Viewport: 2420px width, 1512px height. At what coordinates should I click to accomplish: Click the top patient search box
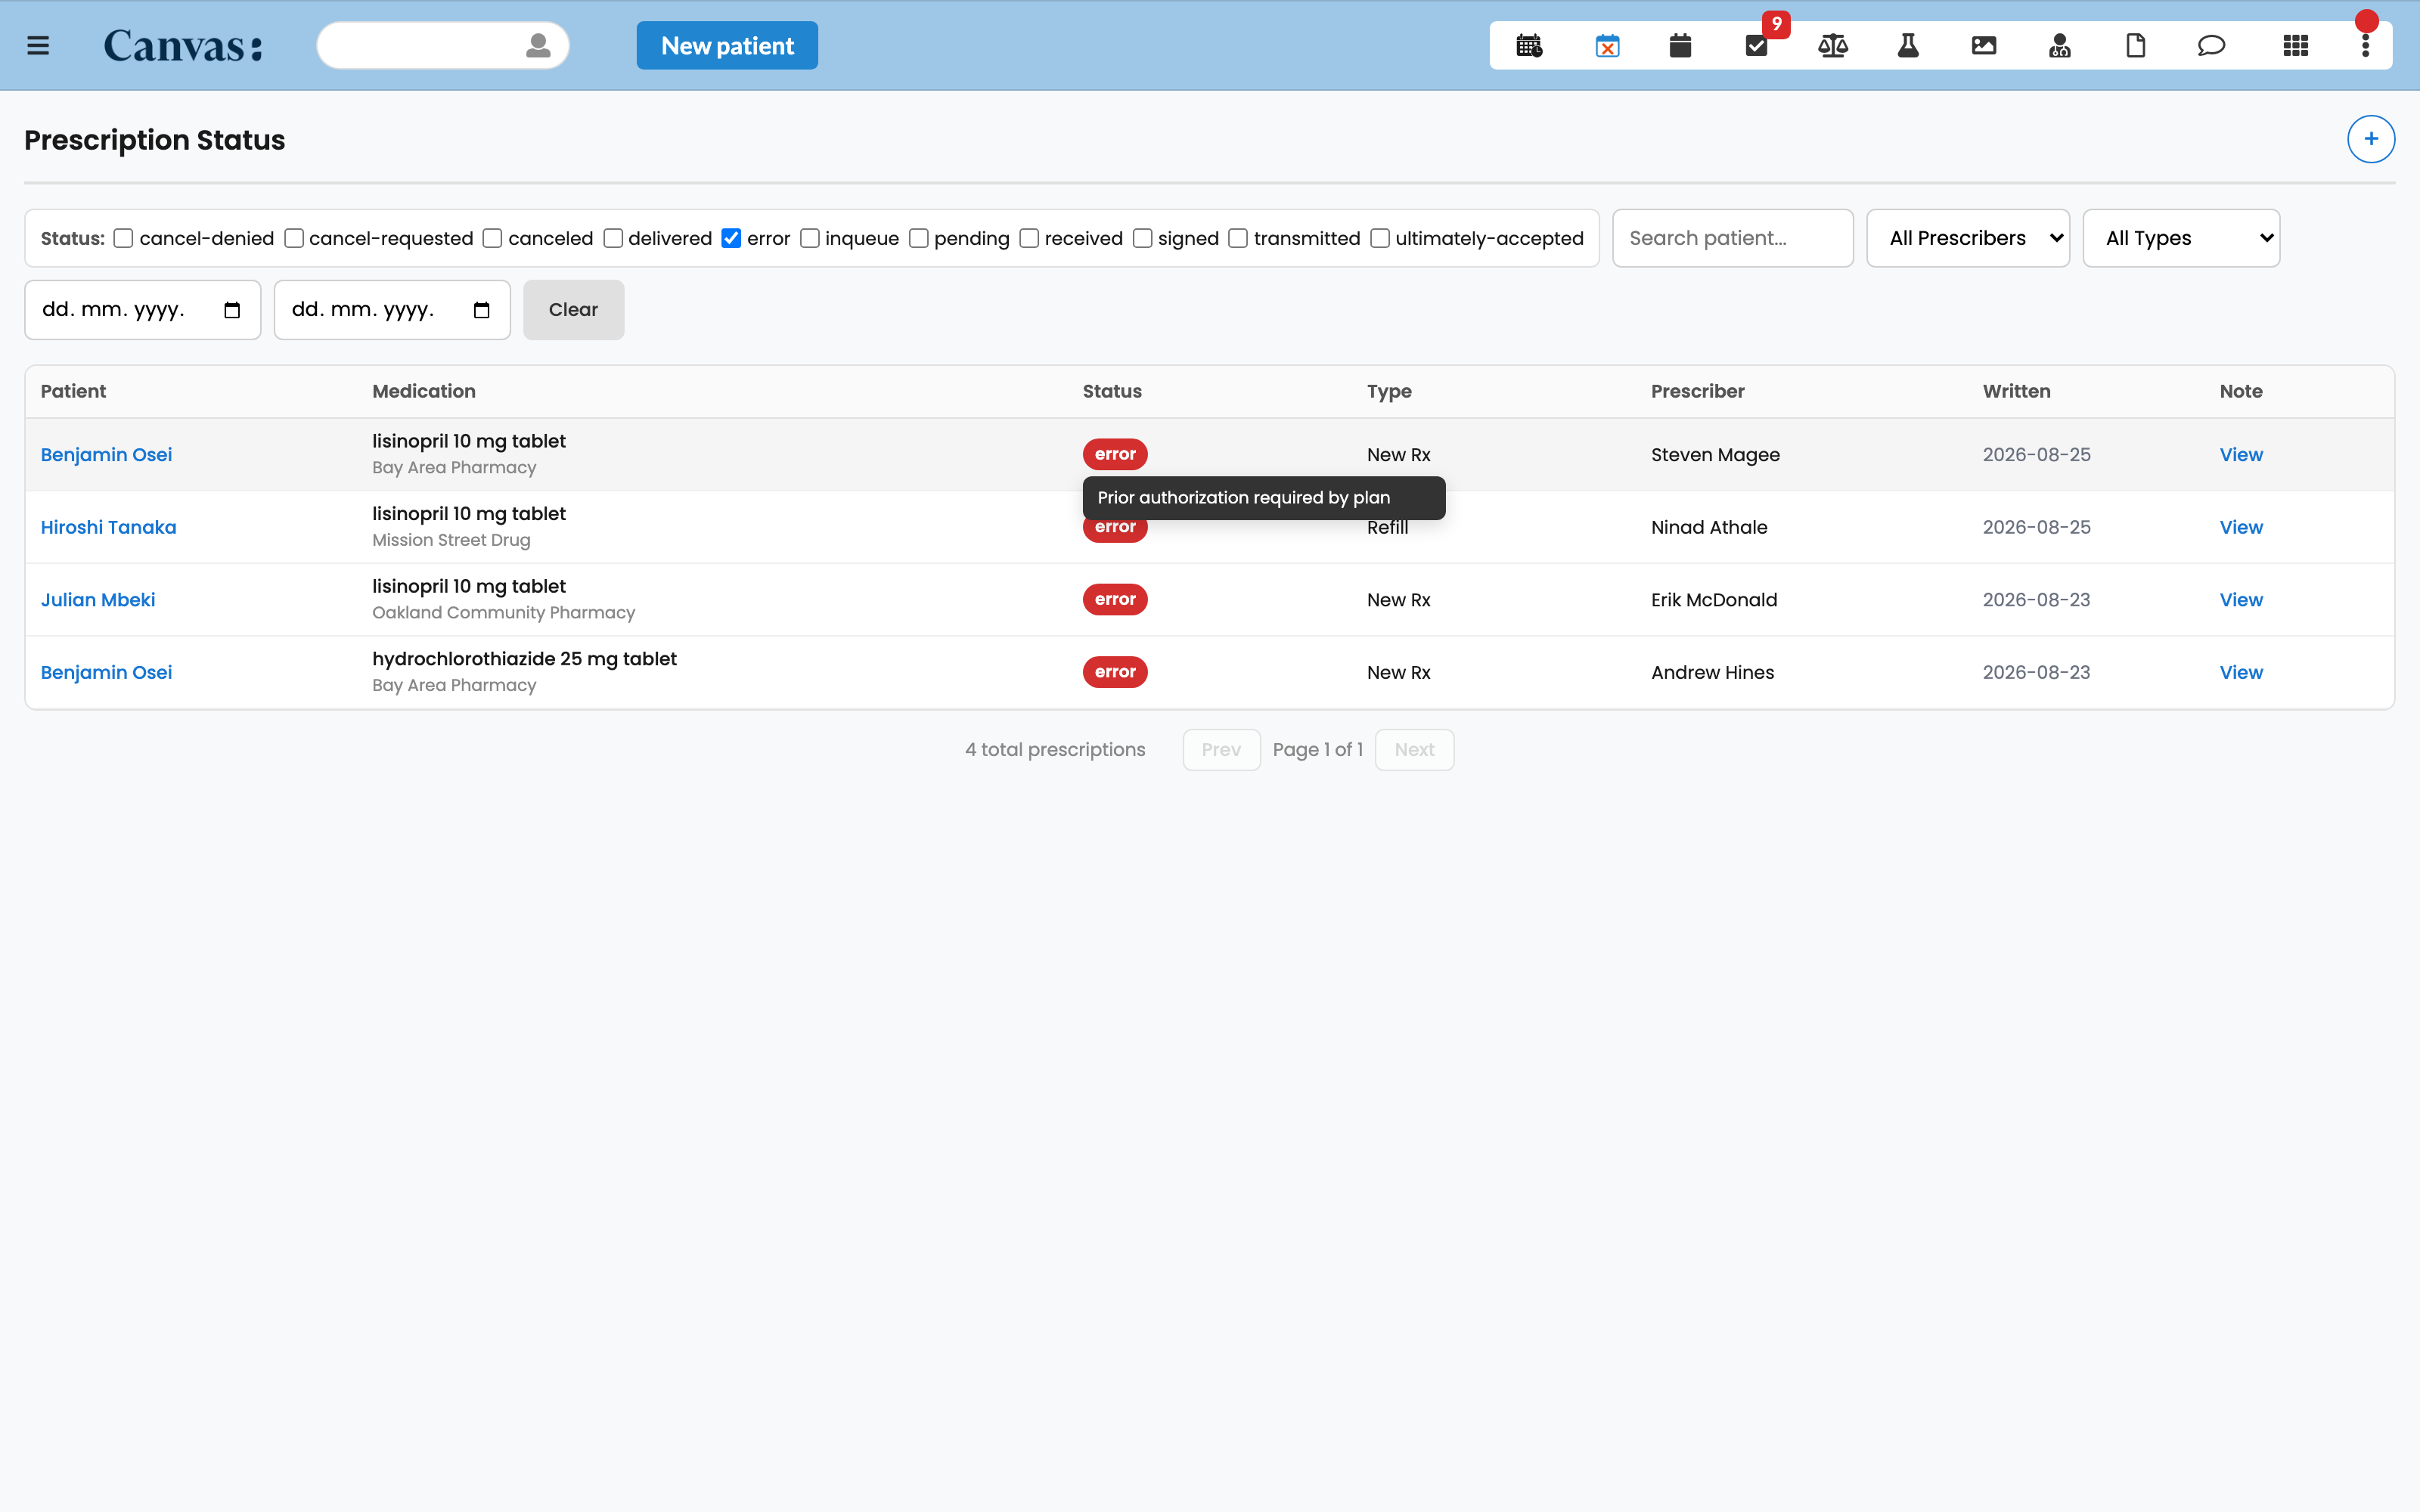coord(443,46)
